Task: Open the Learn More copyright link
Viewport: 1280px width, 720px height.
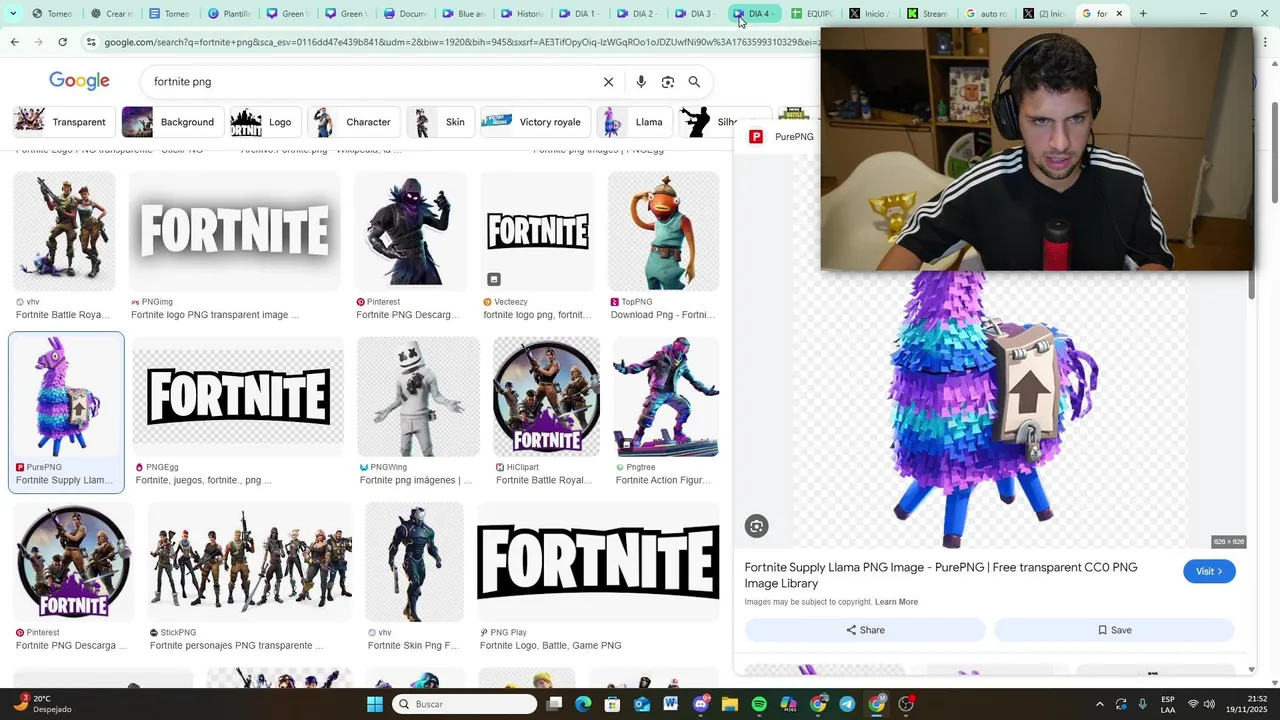Action: point(896,602)
